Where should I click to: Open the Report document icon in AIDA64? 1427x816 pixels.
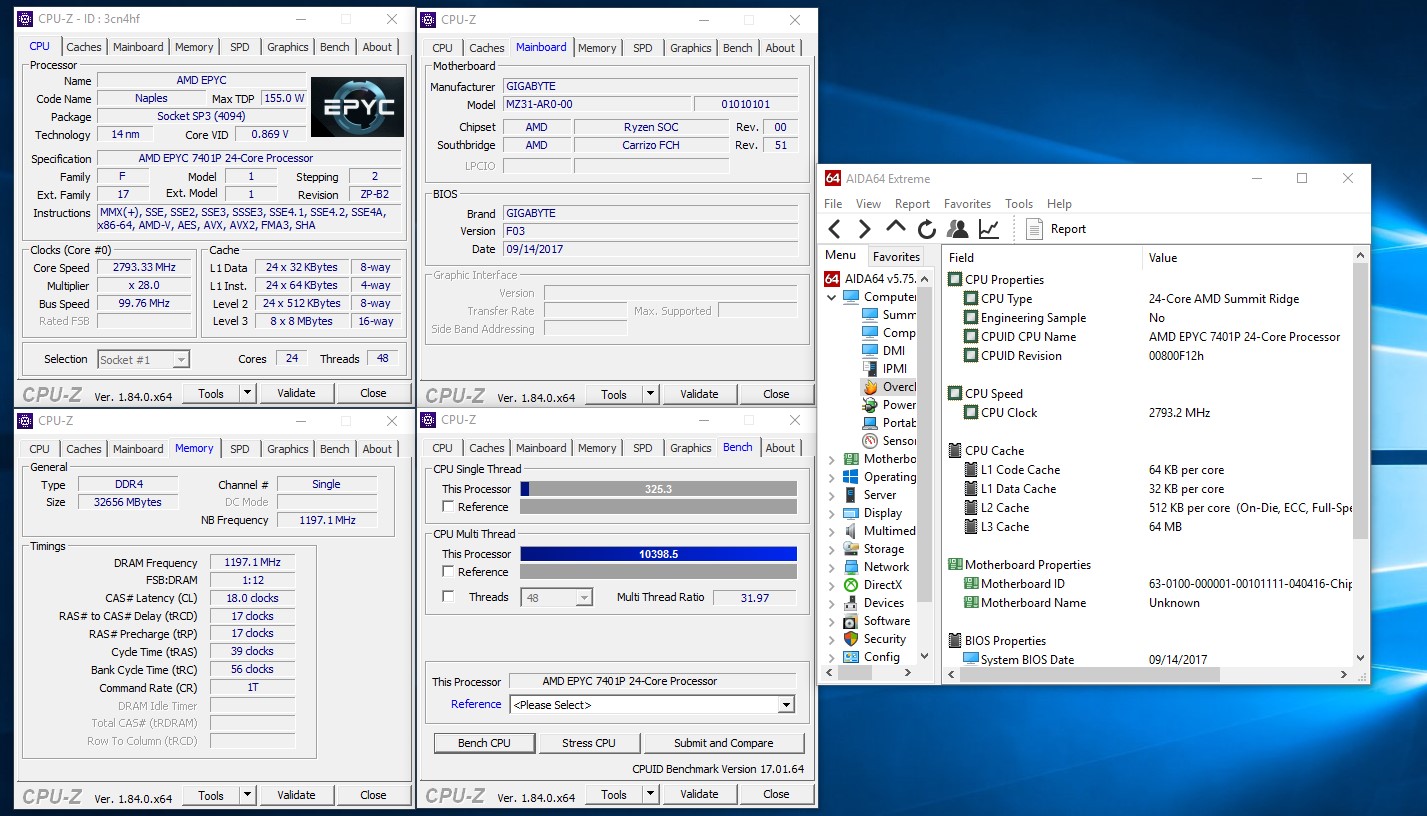click(1034, 229)
